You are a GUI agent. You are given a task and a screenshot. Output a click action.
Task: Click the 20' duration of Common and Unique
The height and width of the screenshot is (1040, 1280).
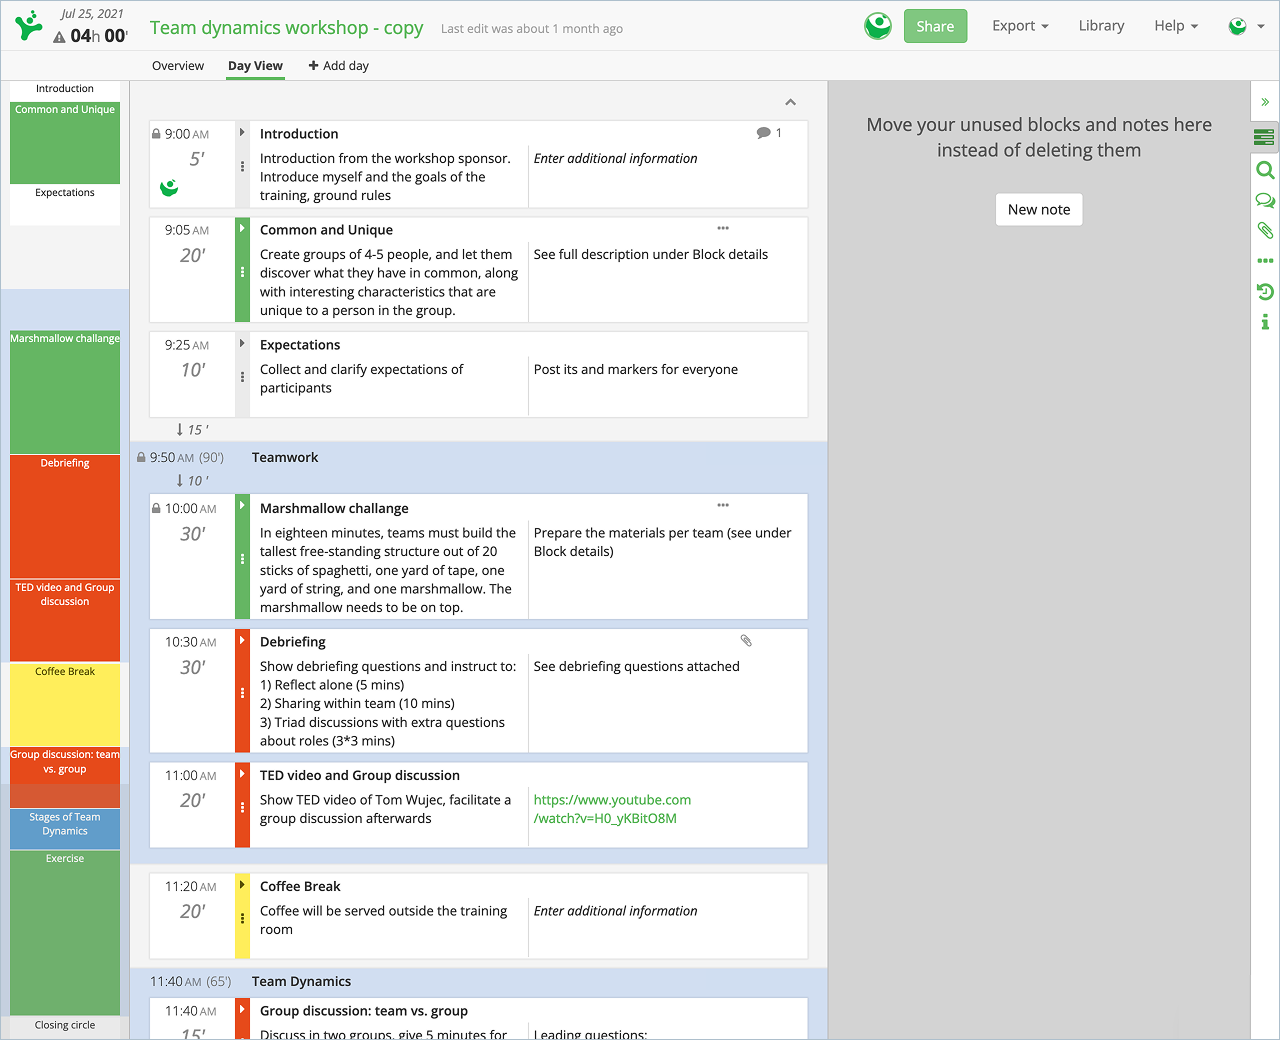coord(192,255)
